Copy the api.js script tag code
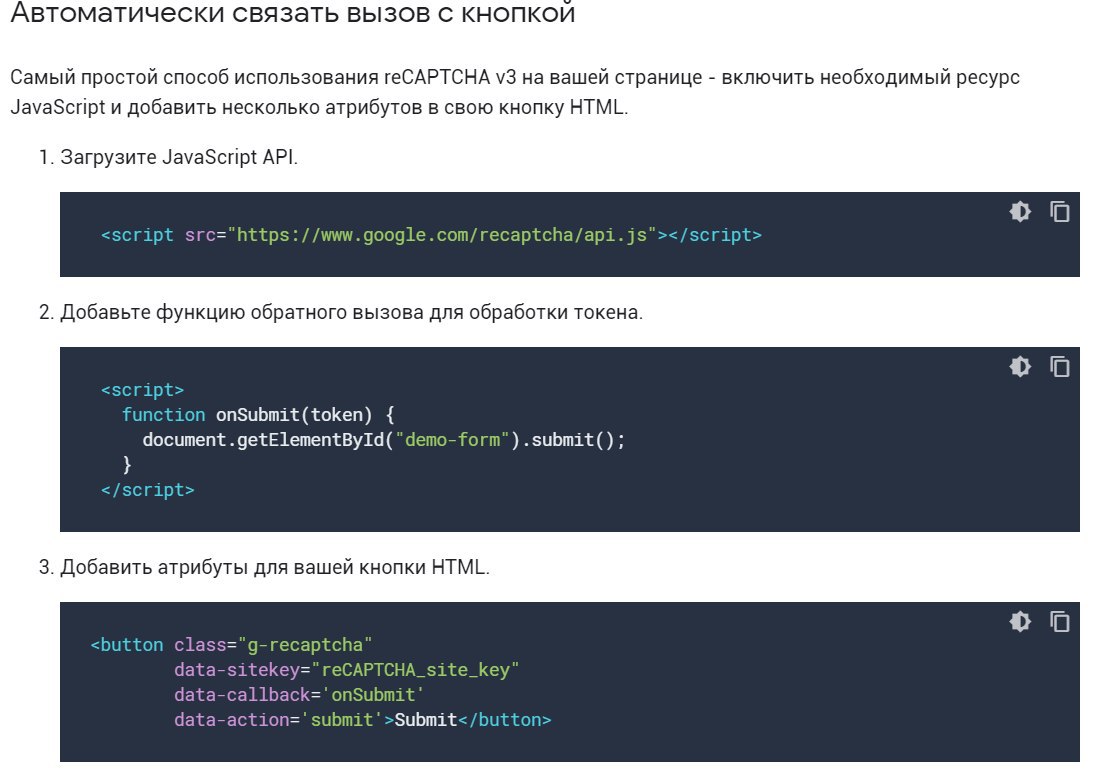The width and height of the screenshot is (1109, 772). (1059, 211)
